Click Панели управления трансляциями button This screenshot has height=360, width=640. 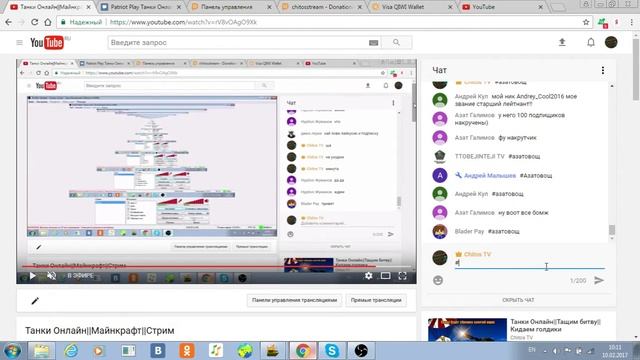(x=294, y=300)
